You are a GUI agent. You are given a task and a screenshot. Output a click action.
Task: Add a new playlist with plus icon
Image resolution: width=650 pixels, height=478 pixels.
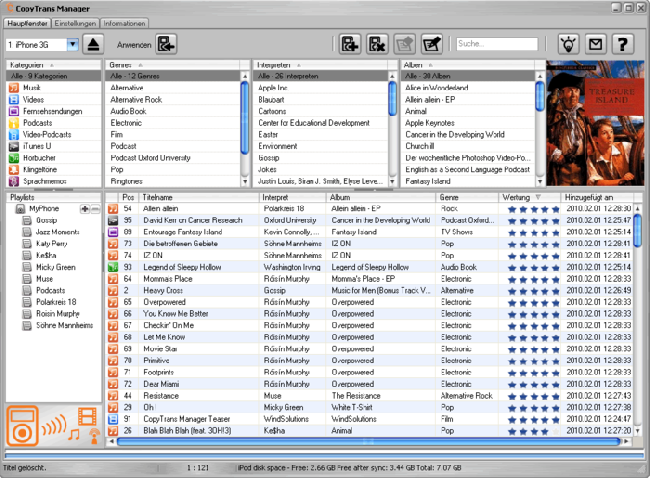[84, 207]
